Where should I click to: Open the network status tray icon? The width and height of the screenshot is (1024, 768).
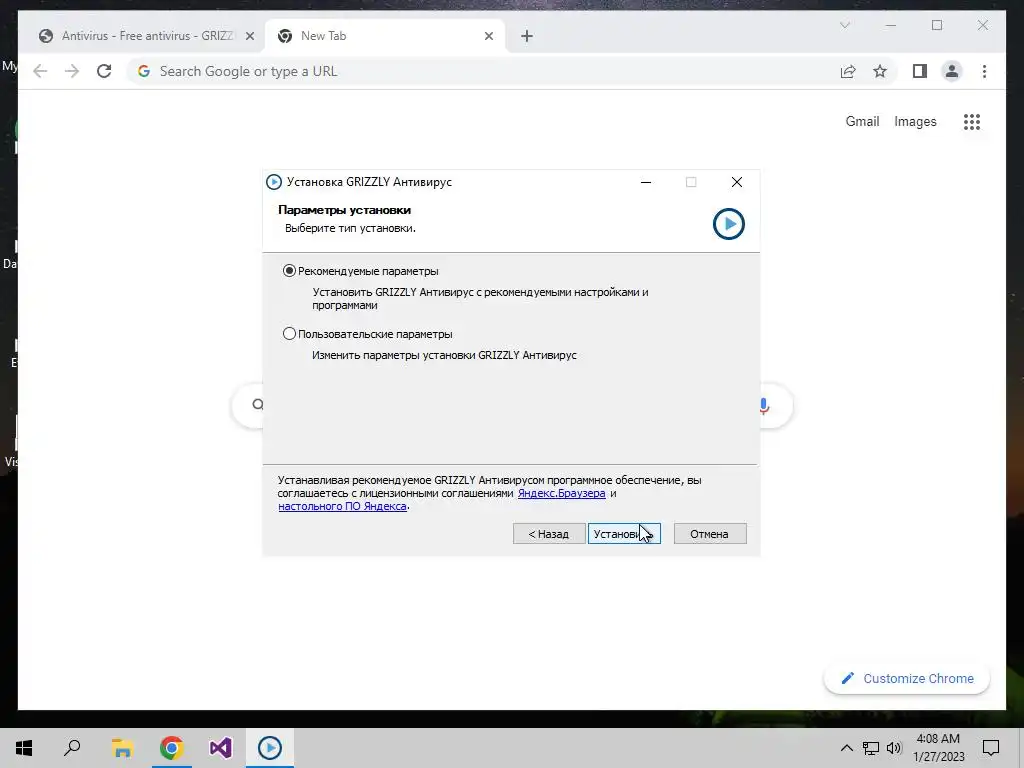pos(871,748)
